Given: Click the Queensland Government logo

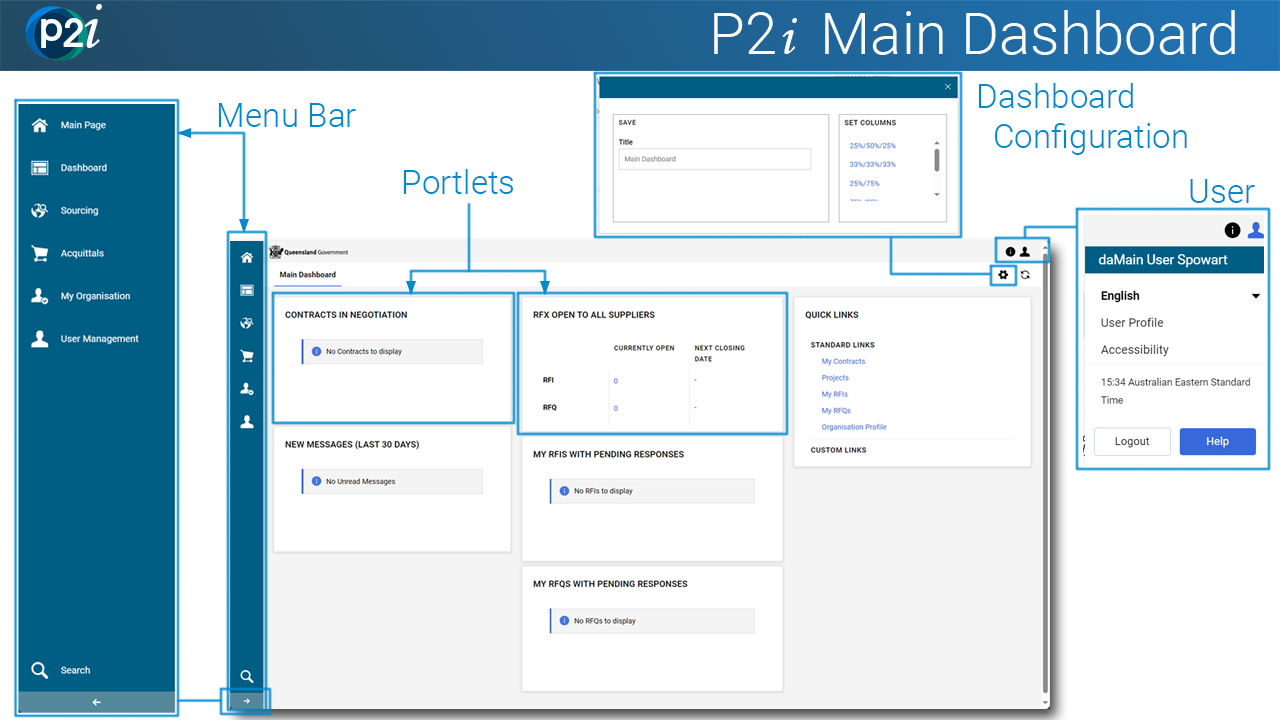Looking at the screenshot, I should (309, 252).
